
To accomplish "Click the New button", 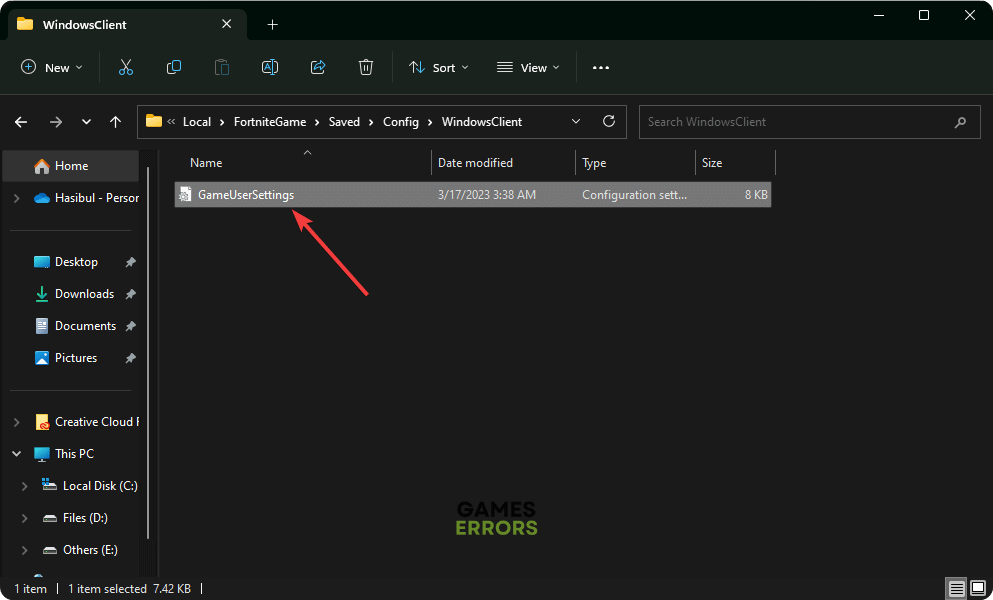I will (52, 67).
